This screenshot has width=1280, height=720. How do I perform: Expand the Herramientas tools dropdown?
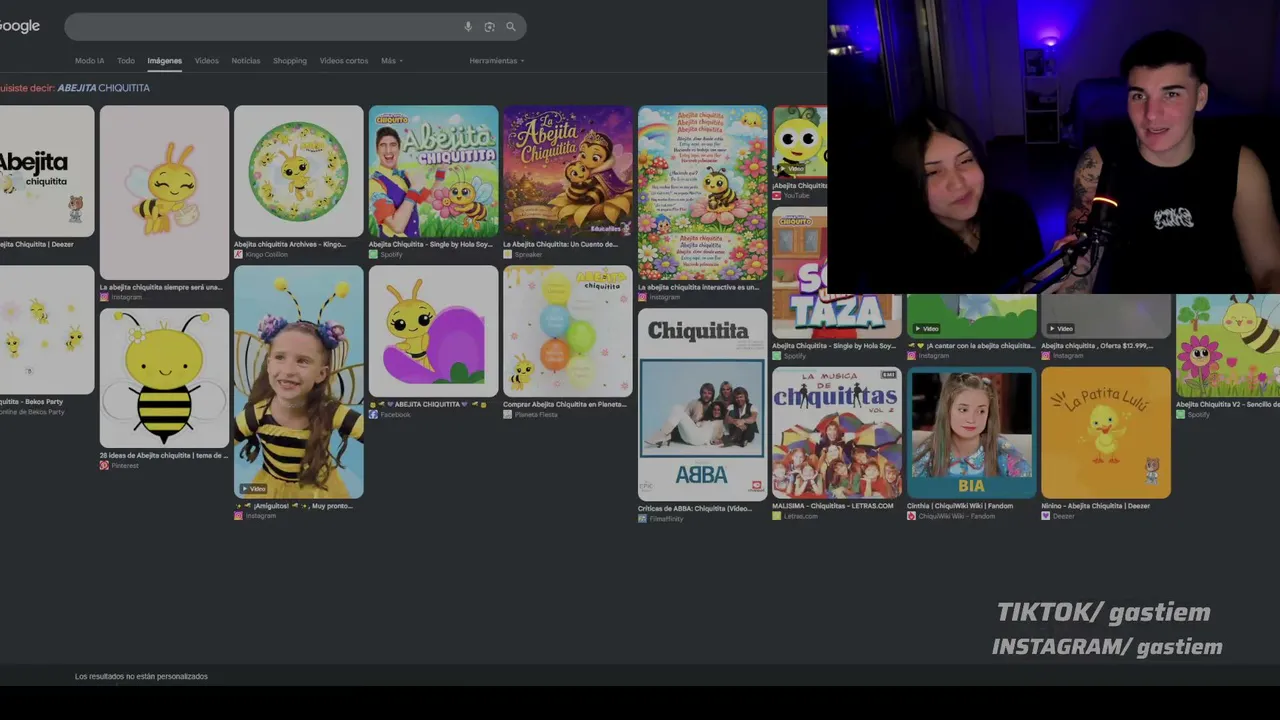pos(497,61)
